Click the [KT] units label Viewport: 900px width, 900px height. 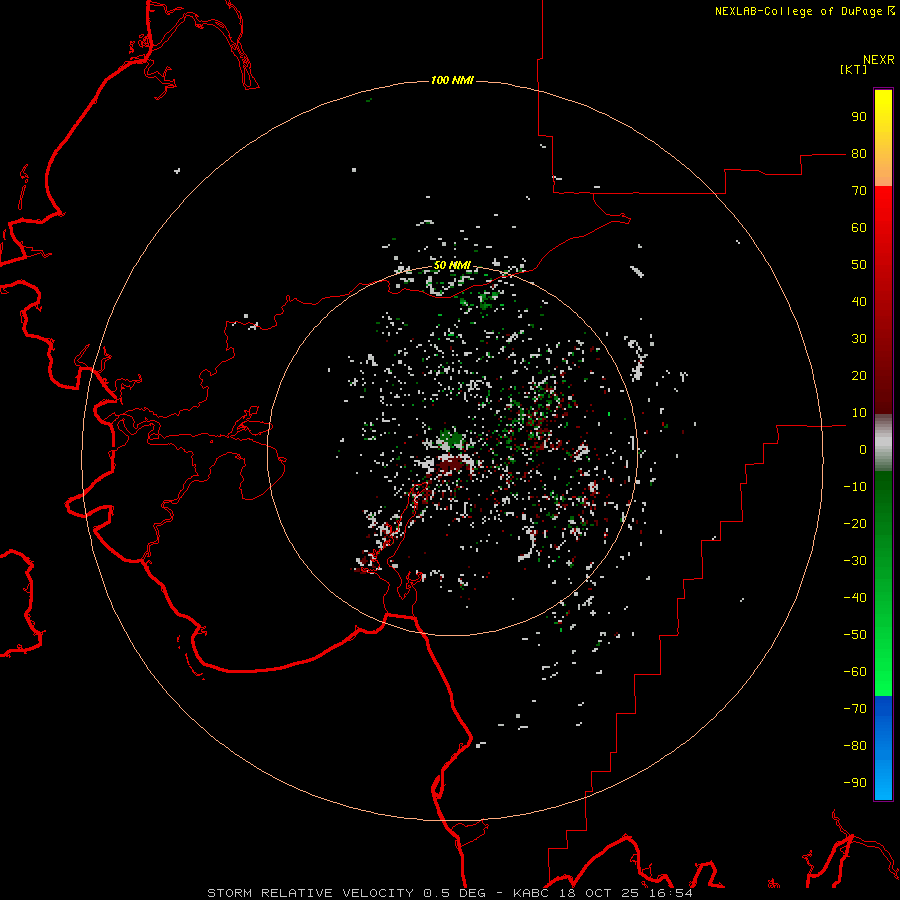(x=854, y=69)
